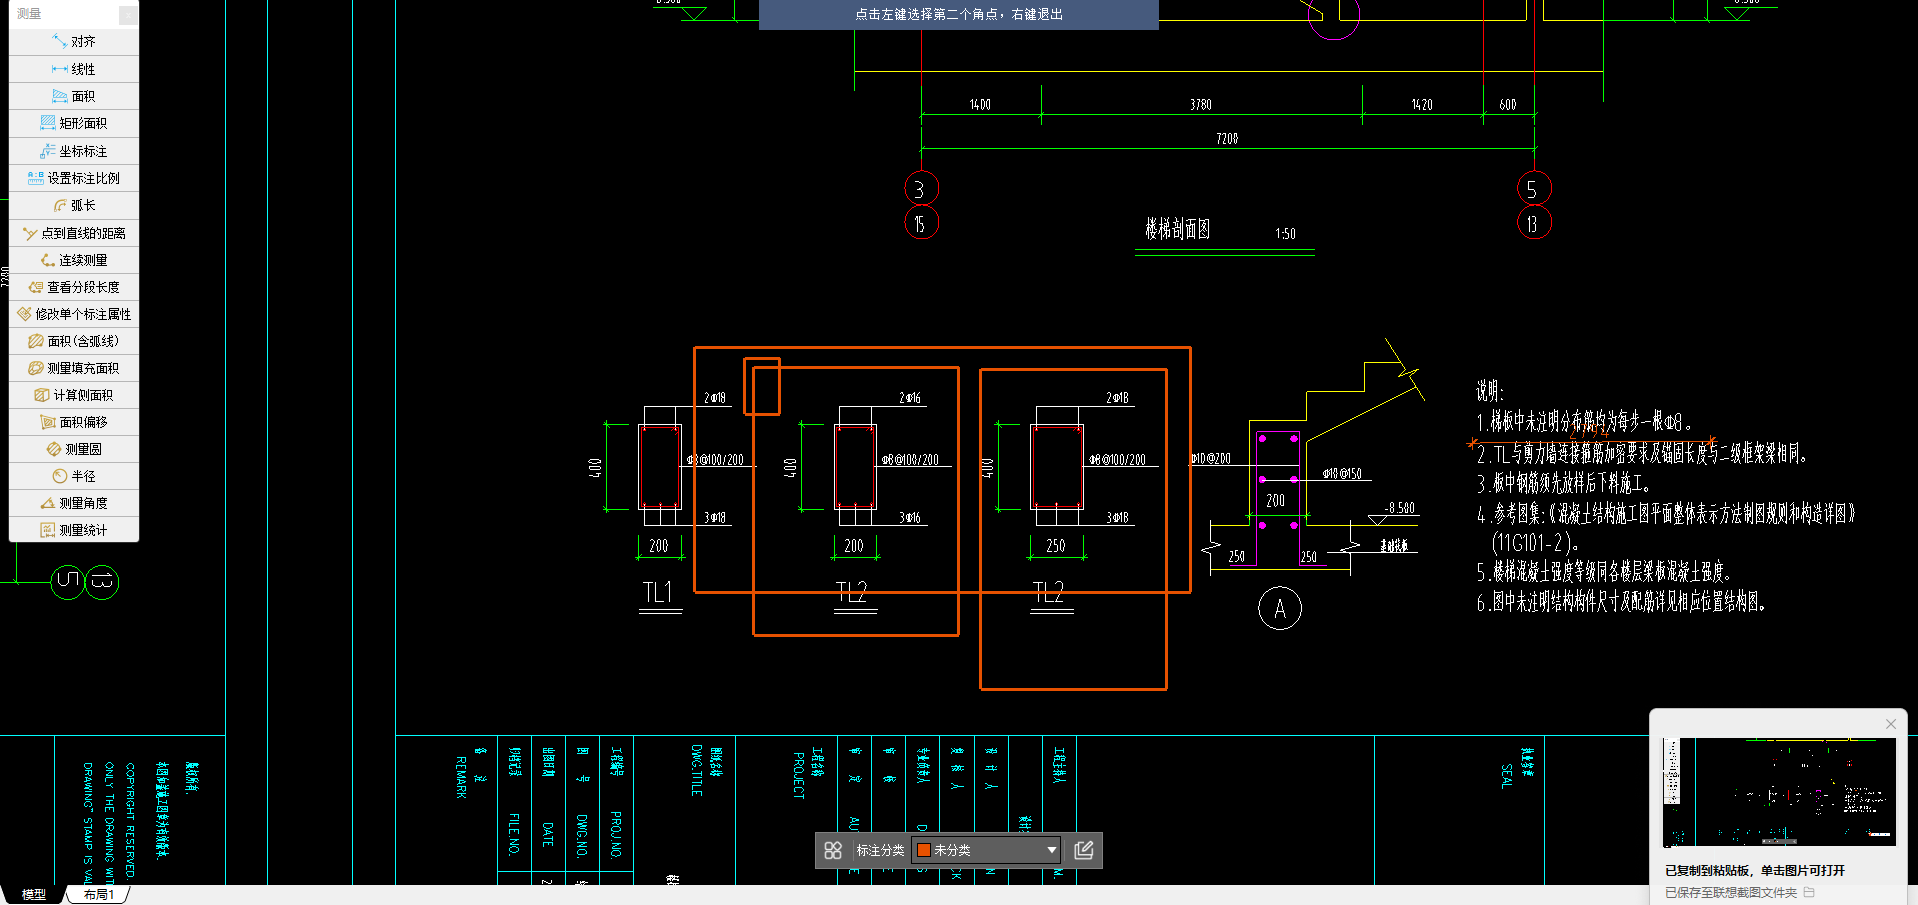Screen dimensions: 1918x905
Task: Activate 测量角度 angle measurement
Action: (x=74, y=503)
